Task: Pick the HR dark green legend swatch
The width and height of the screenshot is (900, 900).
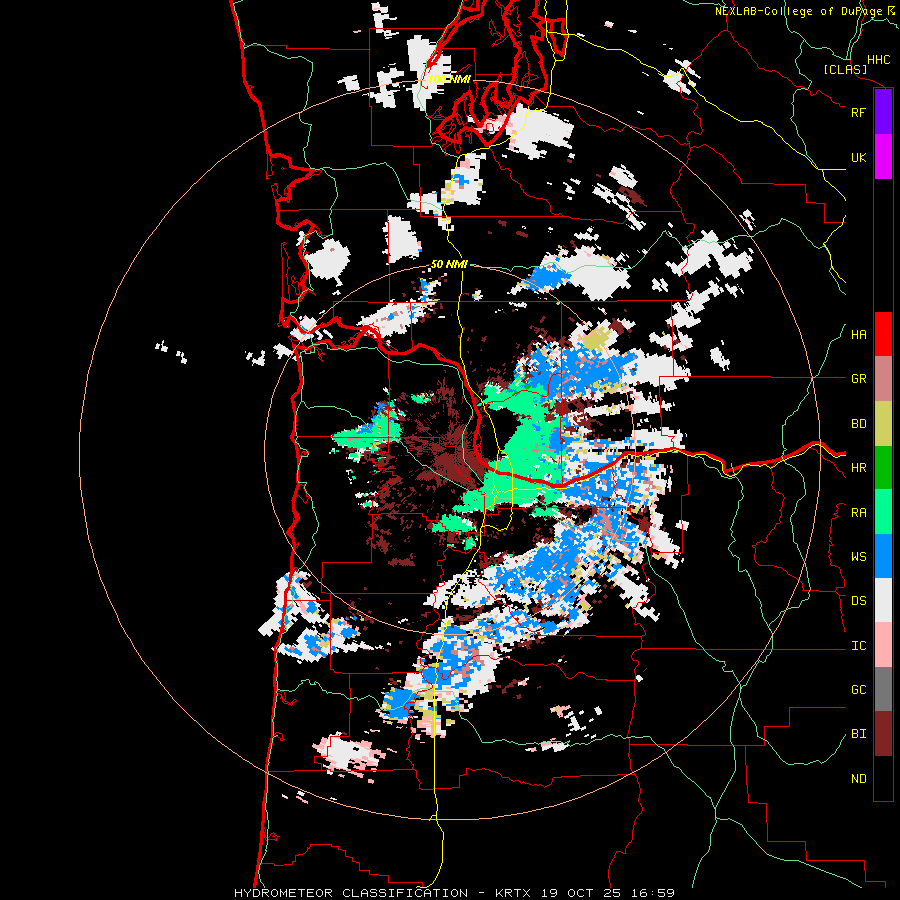Action: [883, 468]
